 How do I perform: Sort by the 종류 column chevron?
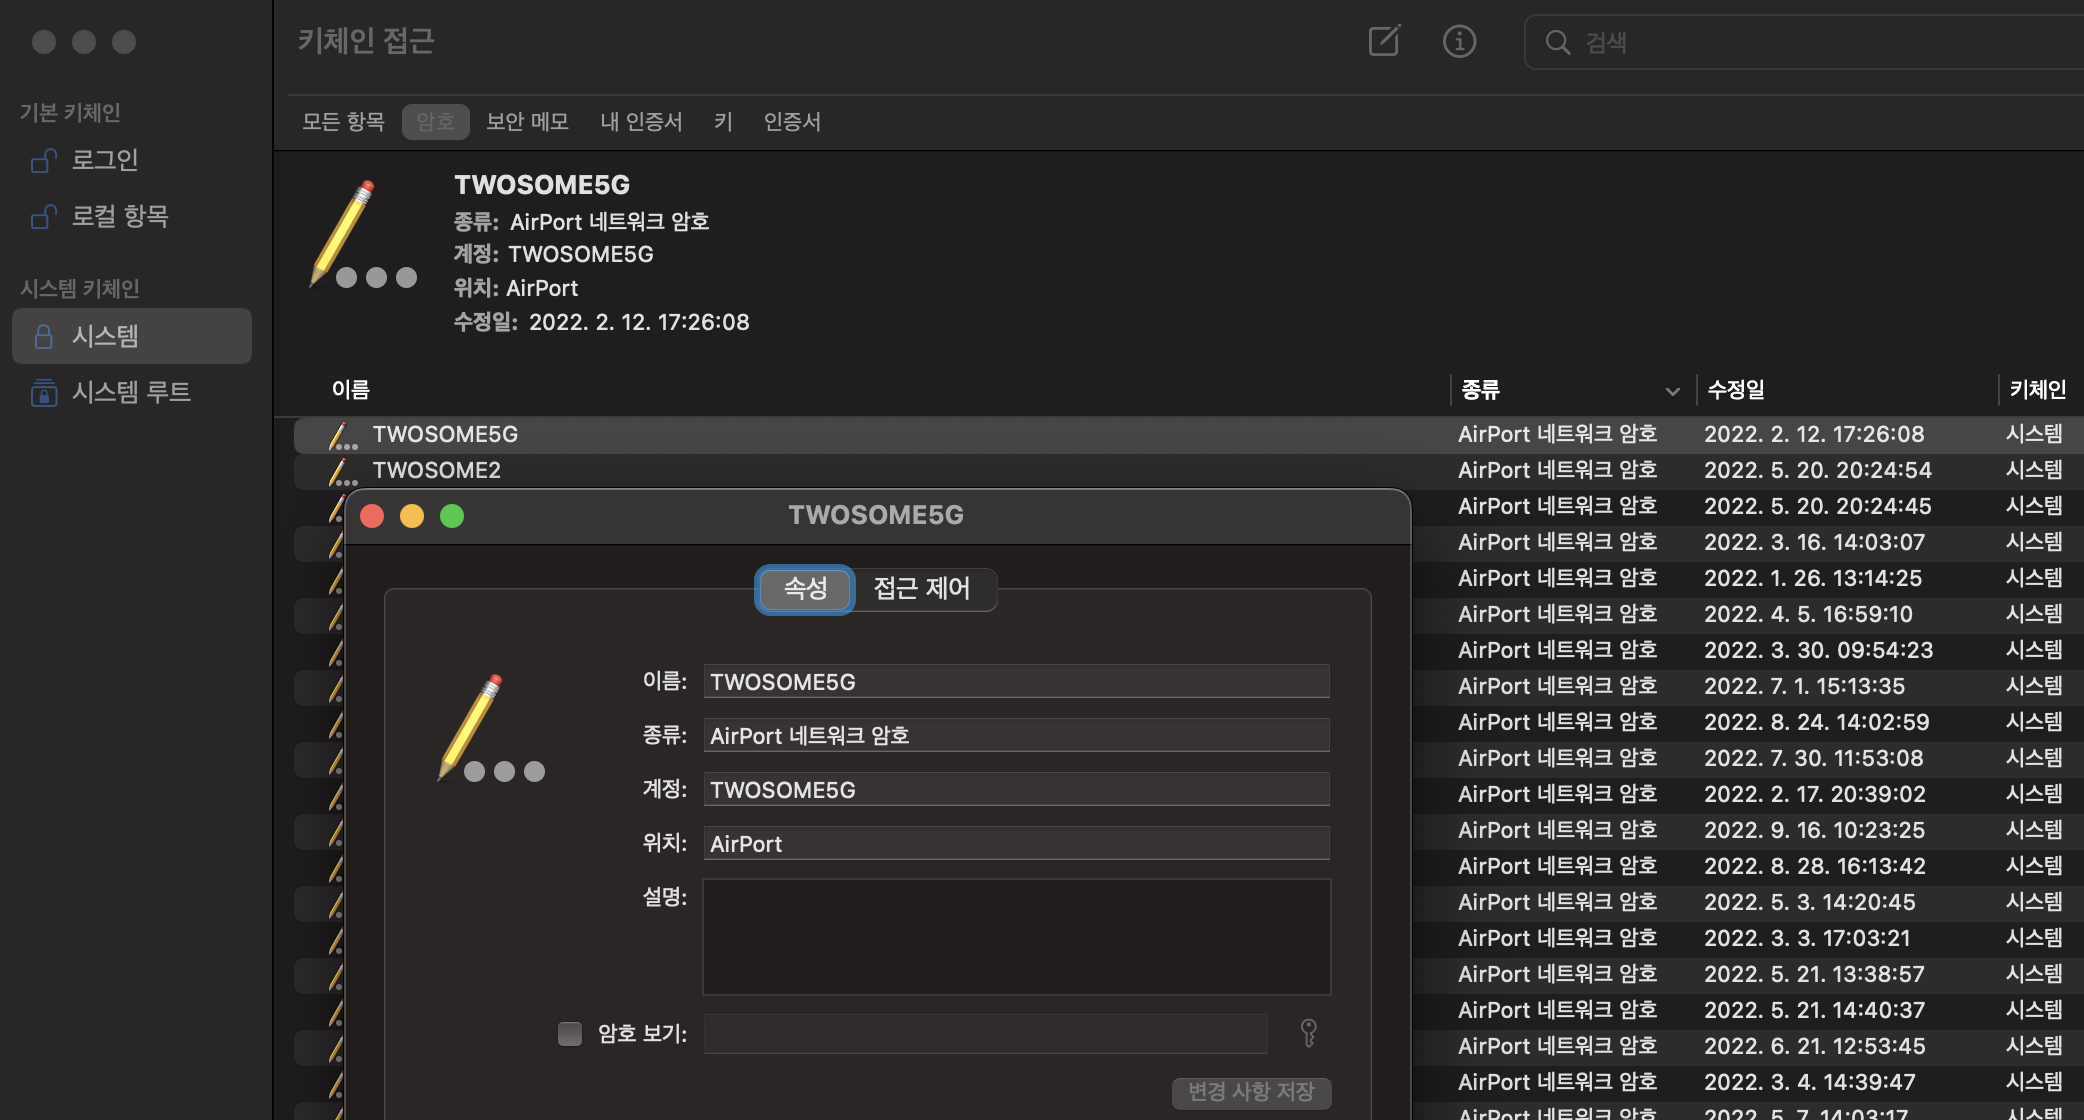tap(1672, 391)
